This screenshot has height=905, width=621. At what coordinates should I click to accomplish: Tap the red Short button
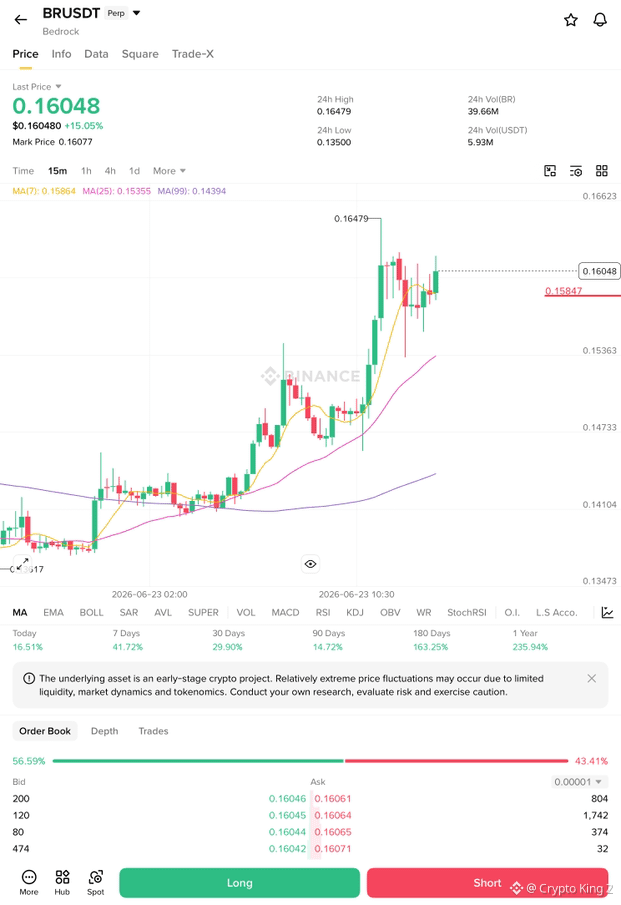pos(488,883)
